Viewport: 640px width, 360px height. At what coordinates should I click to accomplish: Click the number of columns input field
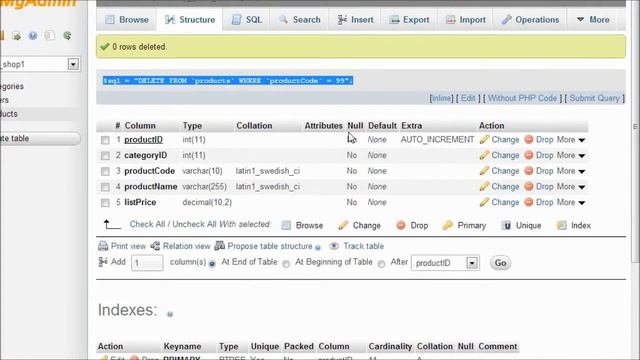click(x=147, y=263)
